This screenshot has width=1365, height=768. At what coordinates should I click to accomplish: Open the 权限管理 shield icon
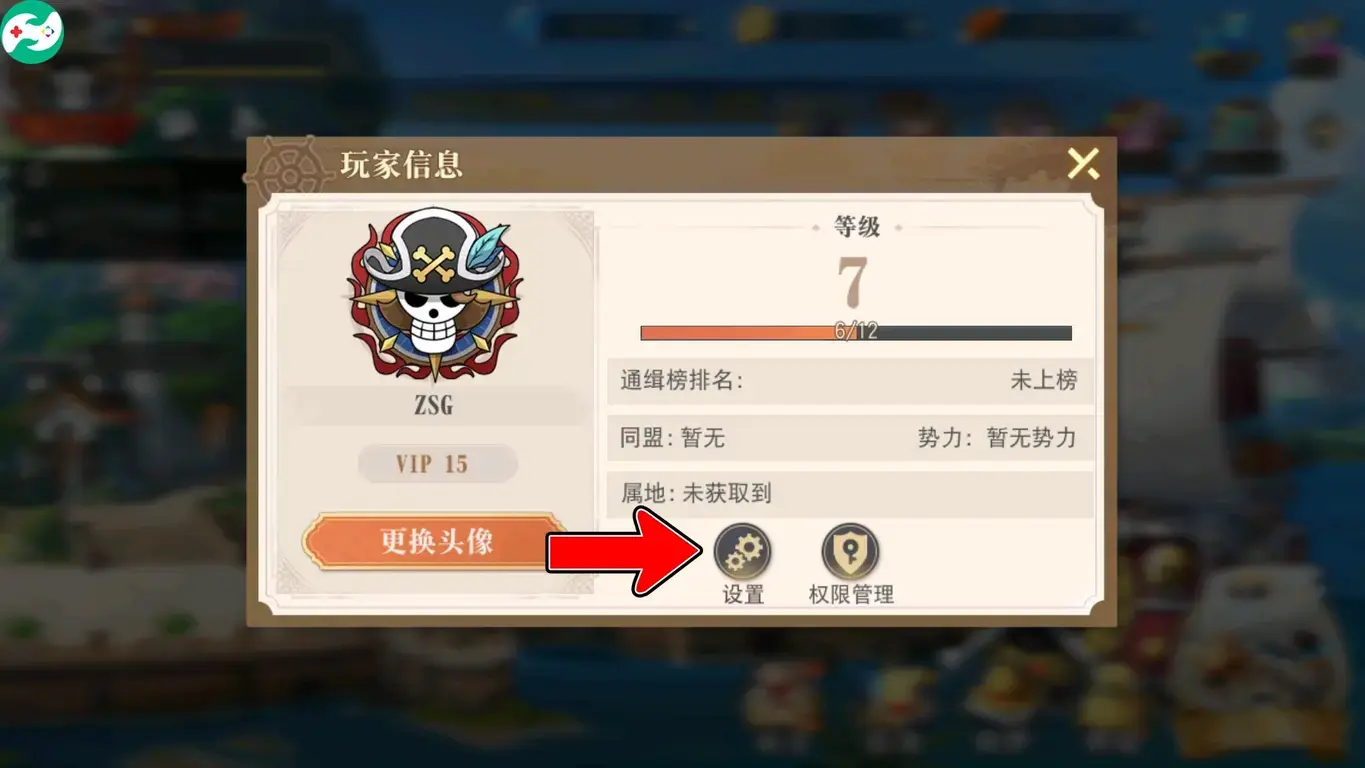pyautogui.click(x=850, y=552)
